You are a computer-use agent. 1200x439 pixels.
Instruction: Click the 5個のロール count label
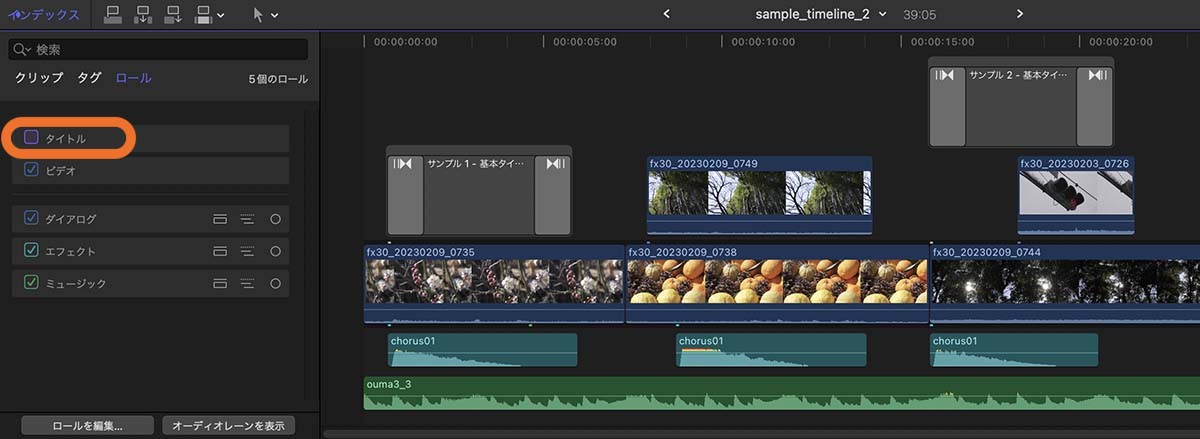pyautogui.click(x=278, y=79)
